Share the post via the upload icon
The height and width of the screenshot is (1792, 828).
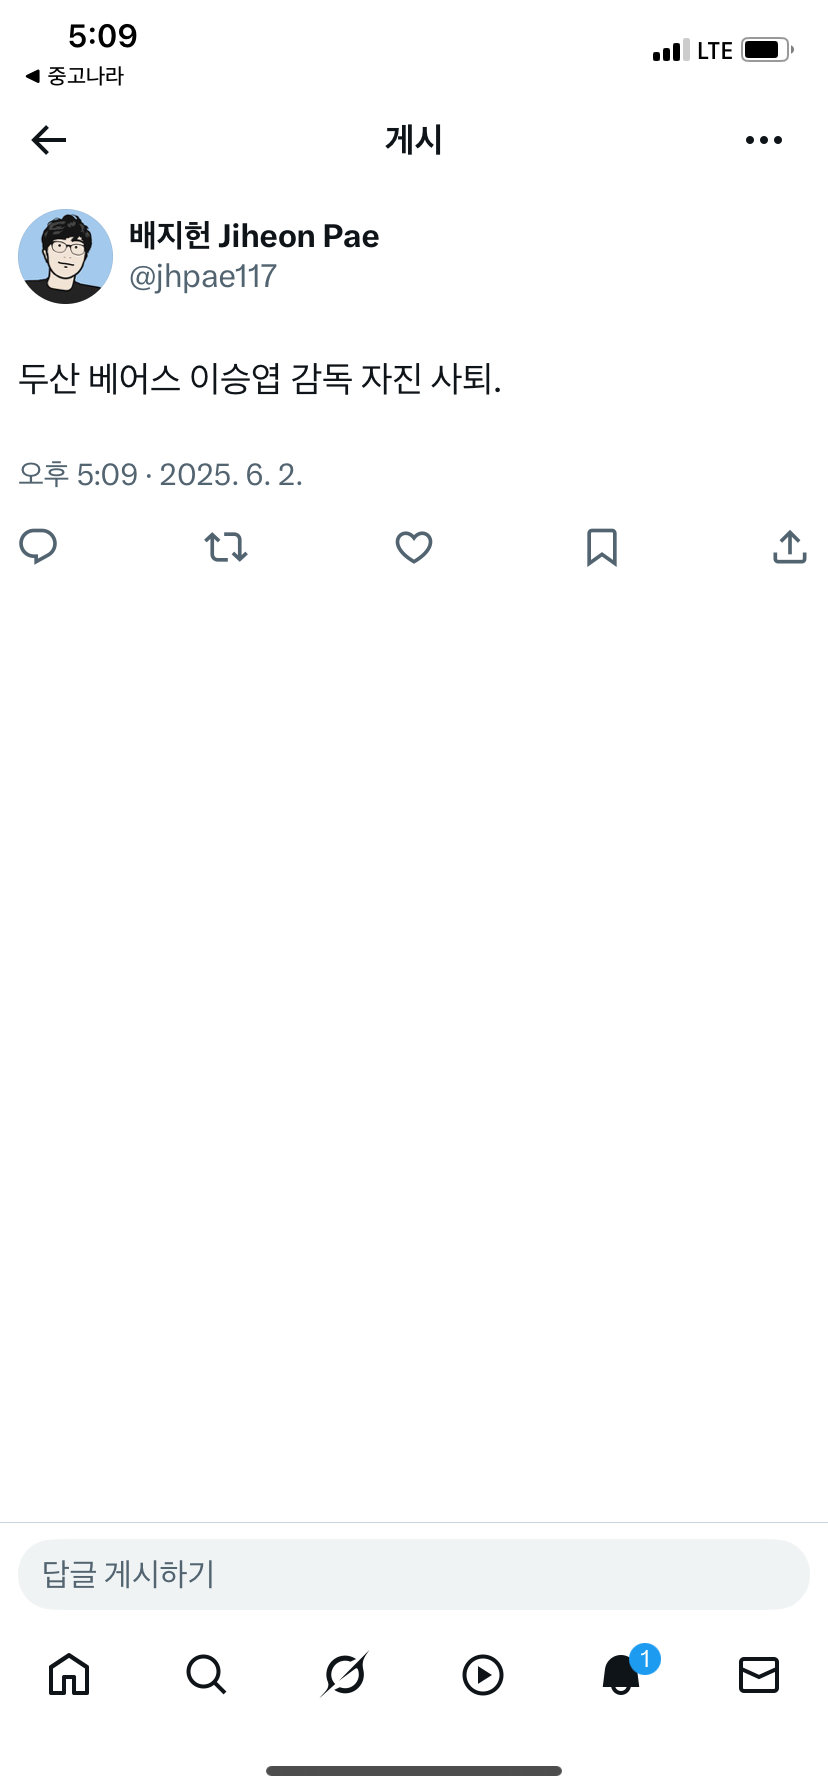click(x=790, y=547)
